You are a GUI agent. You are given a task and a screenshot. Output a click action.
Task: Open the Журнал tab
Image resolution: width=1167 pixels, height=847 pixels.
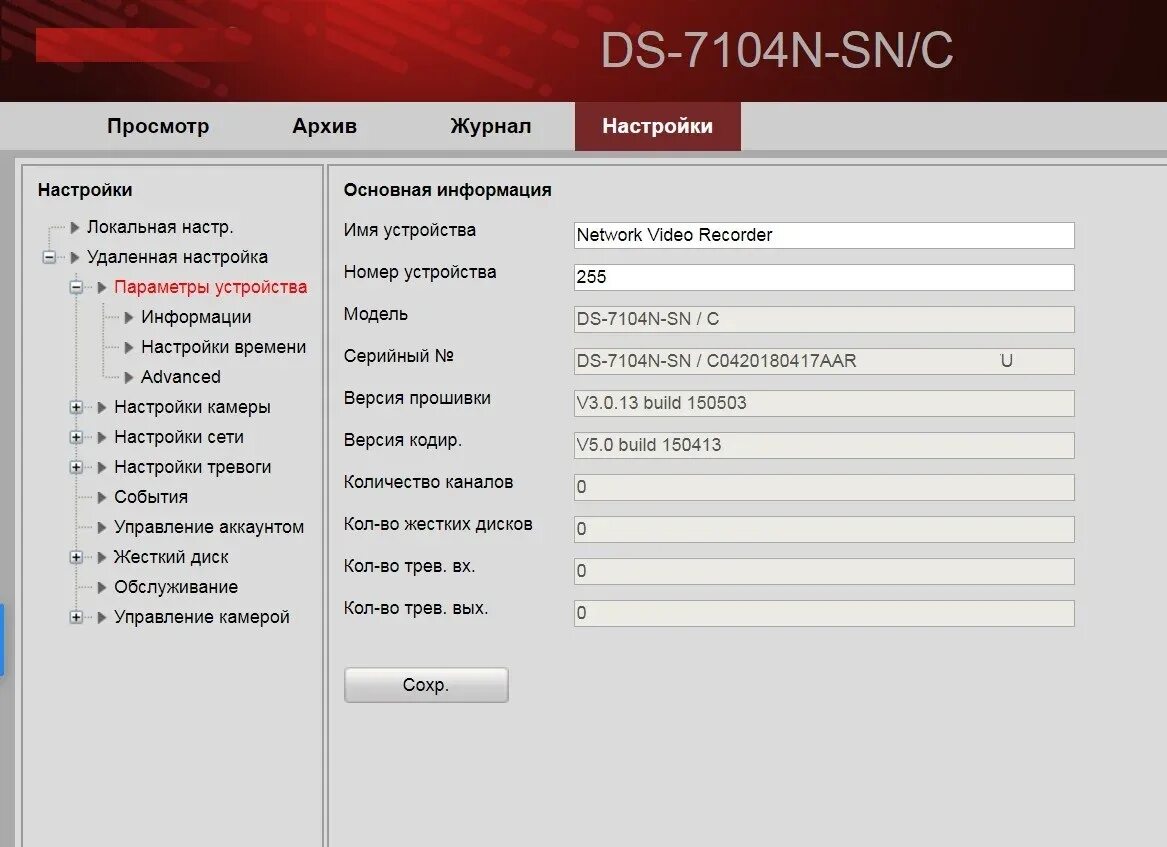[490, 126]
